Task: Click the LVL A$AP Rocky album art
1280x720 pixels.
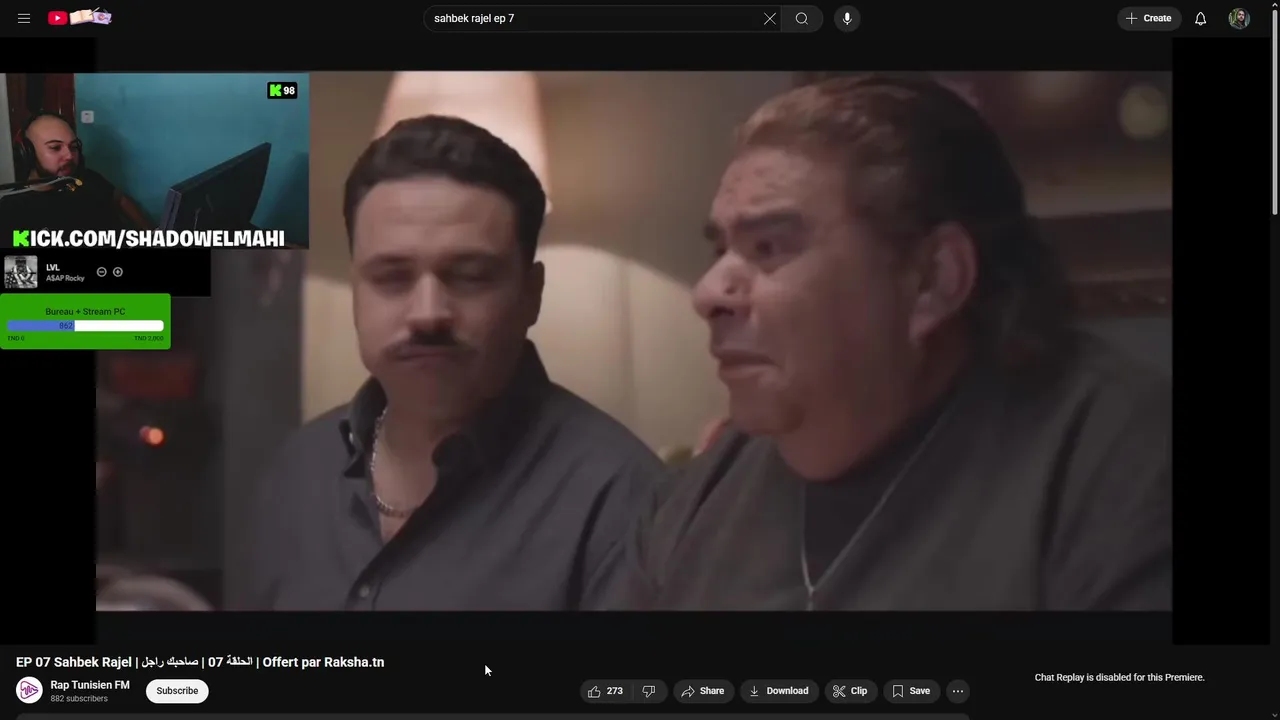Action: [20, 272]
